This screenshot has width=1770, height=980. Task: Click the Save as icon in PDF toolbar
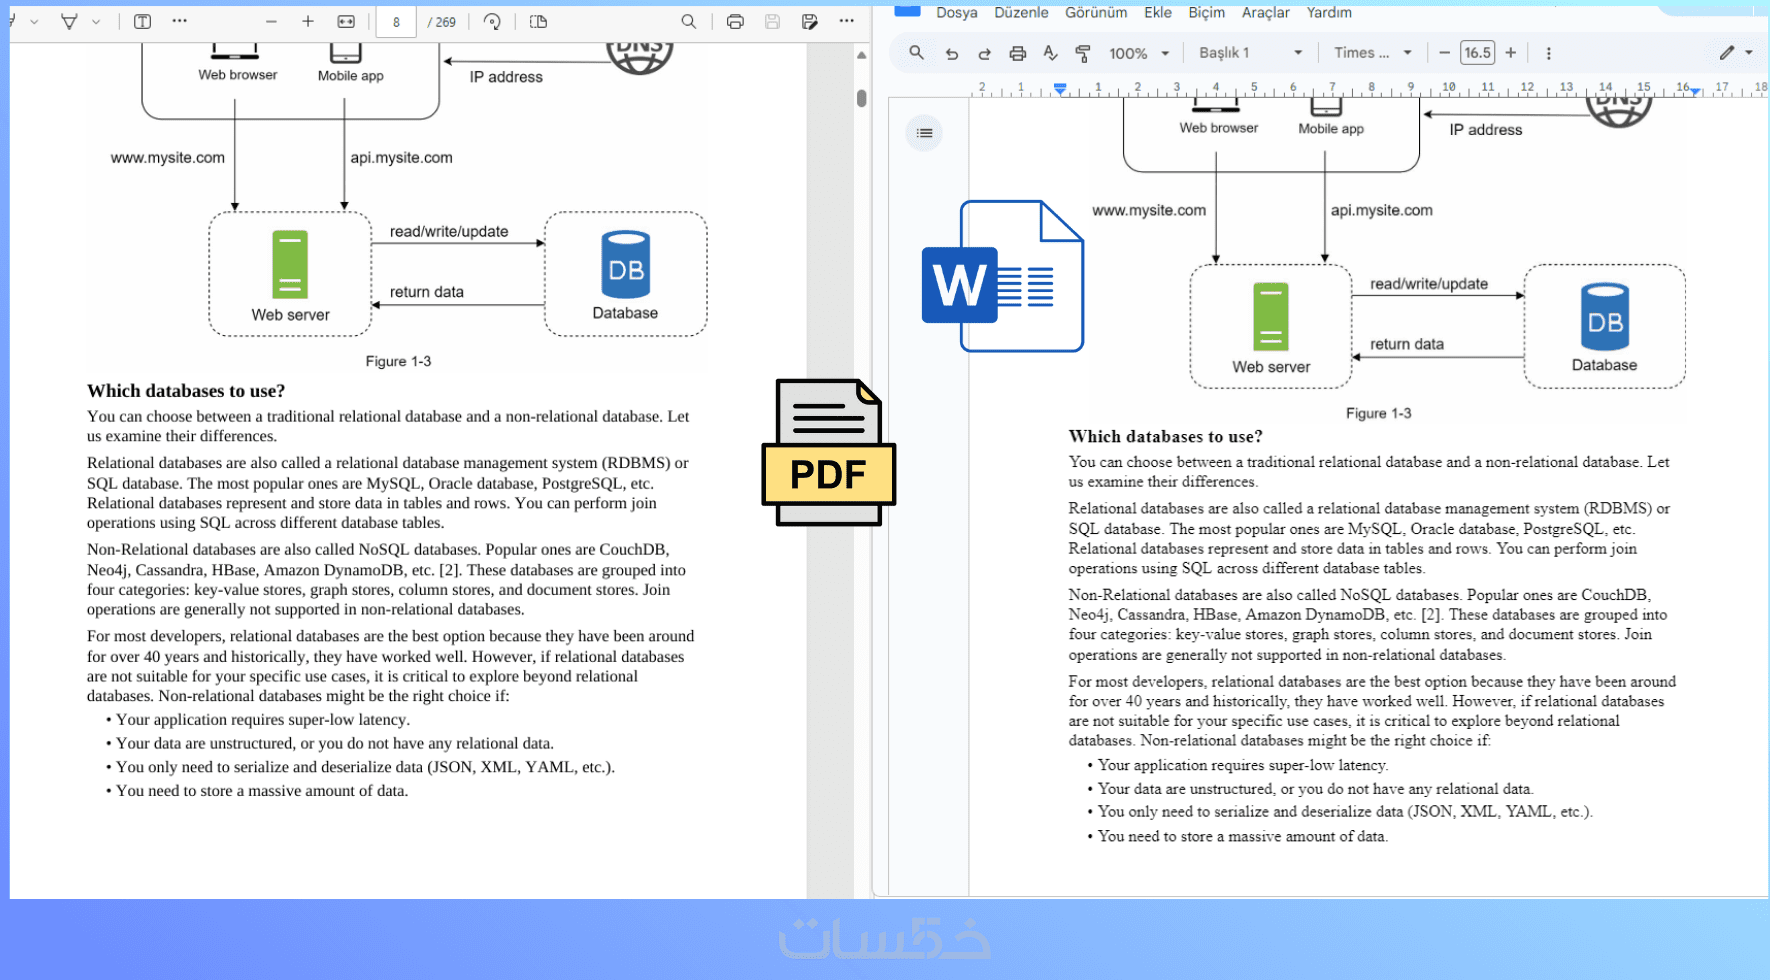[809, 21]
